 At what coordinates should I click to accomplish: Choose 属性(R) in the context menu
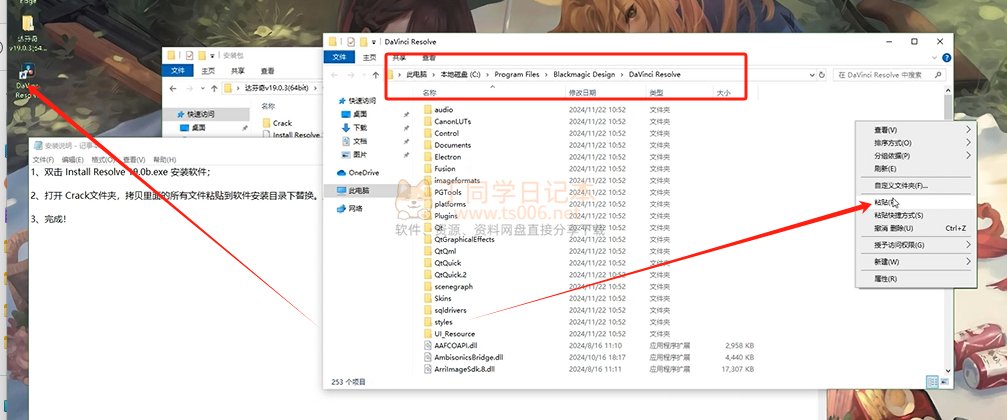(x=916, y=279)
